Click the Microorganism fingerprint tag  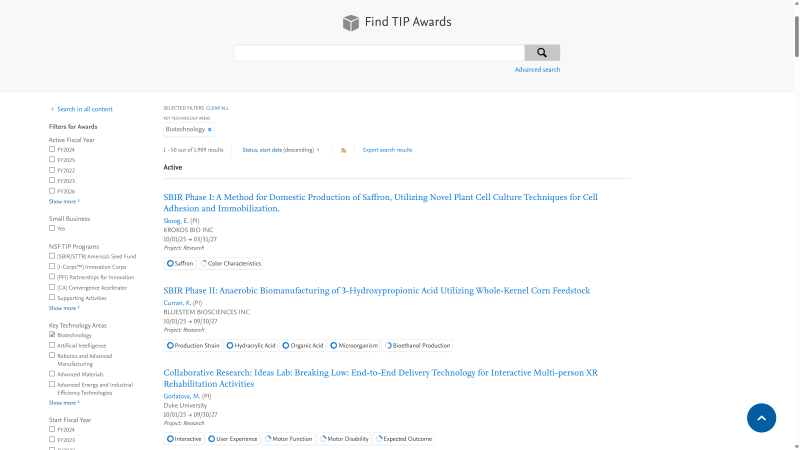click(354, 346)
